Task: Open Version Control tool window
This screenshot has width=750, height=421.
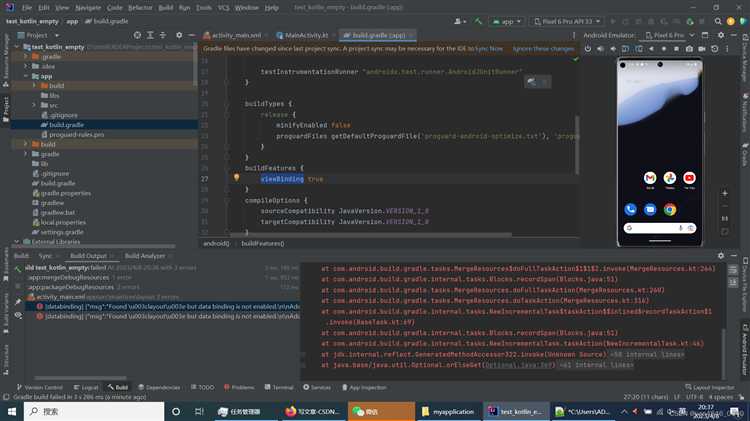Action: (x=39, y=387)
